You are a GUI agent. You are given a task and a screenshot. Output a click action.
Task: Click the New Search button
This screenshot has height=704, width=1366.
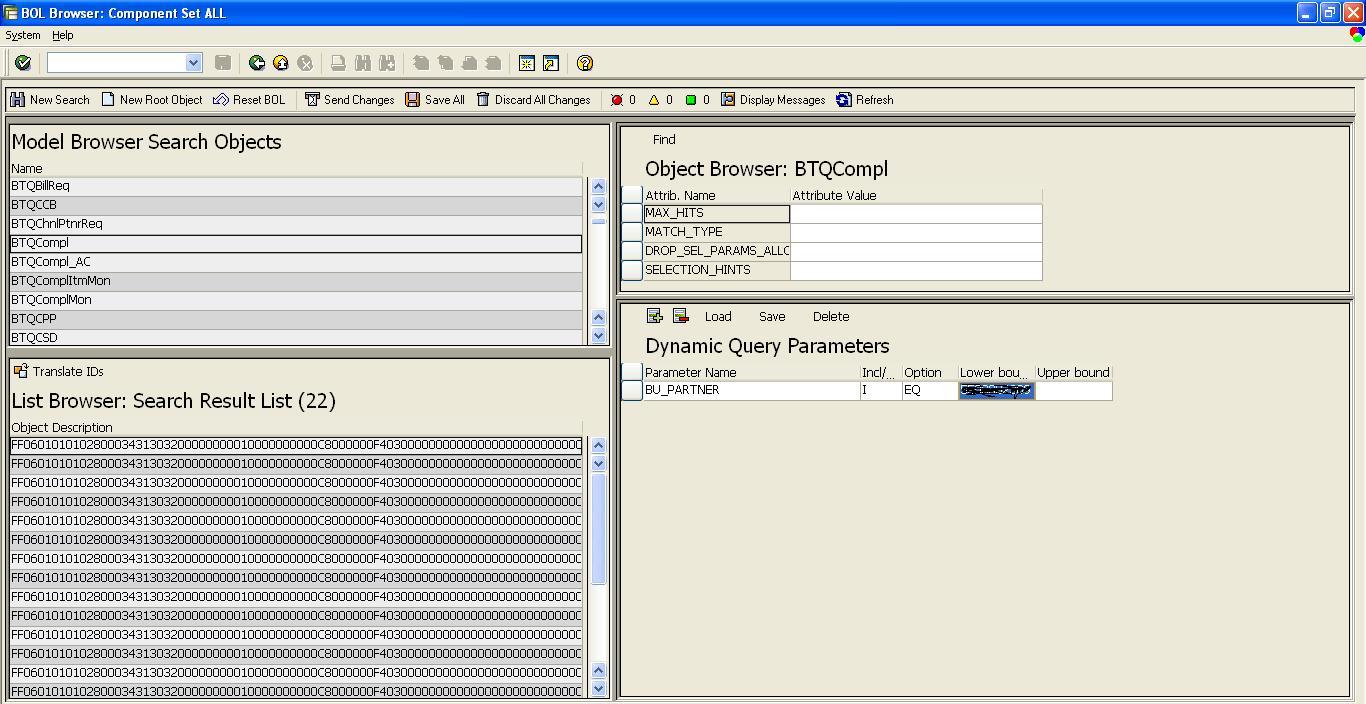tap(50, 100)
